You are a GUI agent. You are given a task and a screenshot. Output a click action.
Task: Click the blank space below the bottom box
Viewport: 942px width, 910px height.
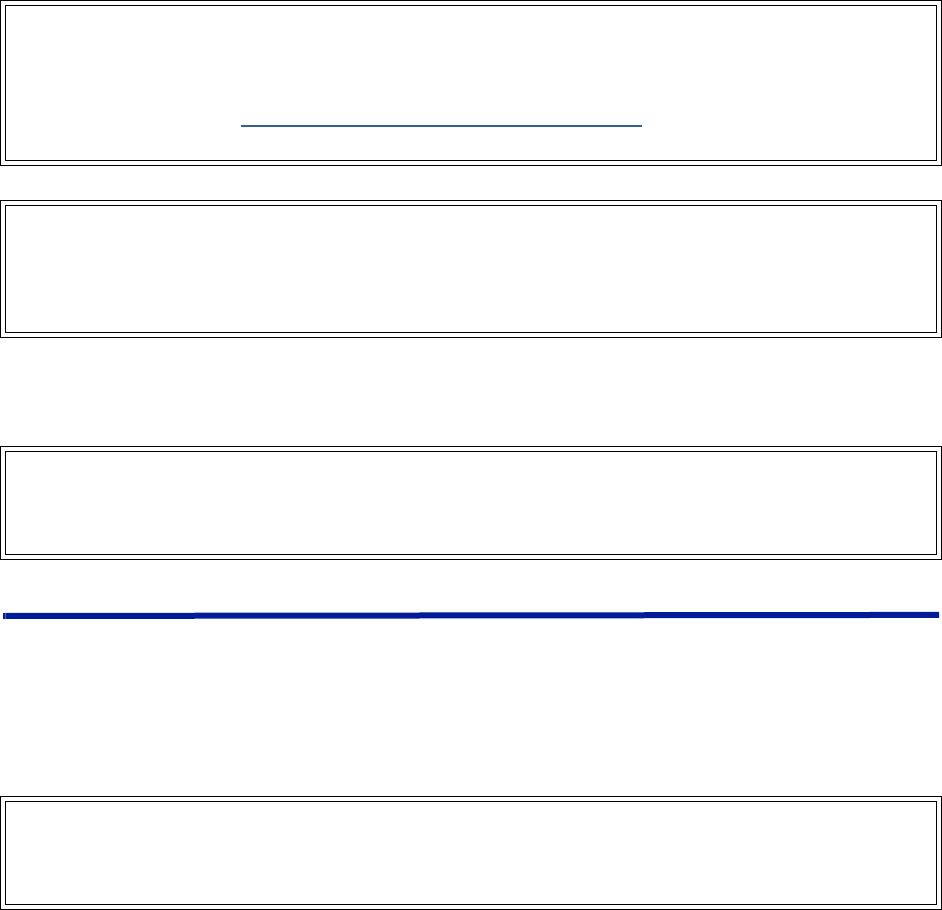click(x=470, y=906)
